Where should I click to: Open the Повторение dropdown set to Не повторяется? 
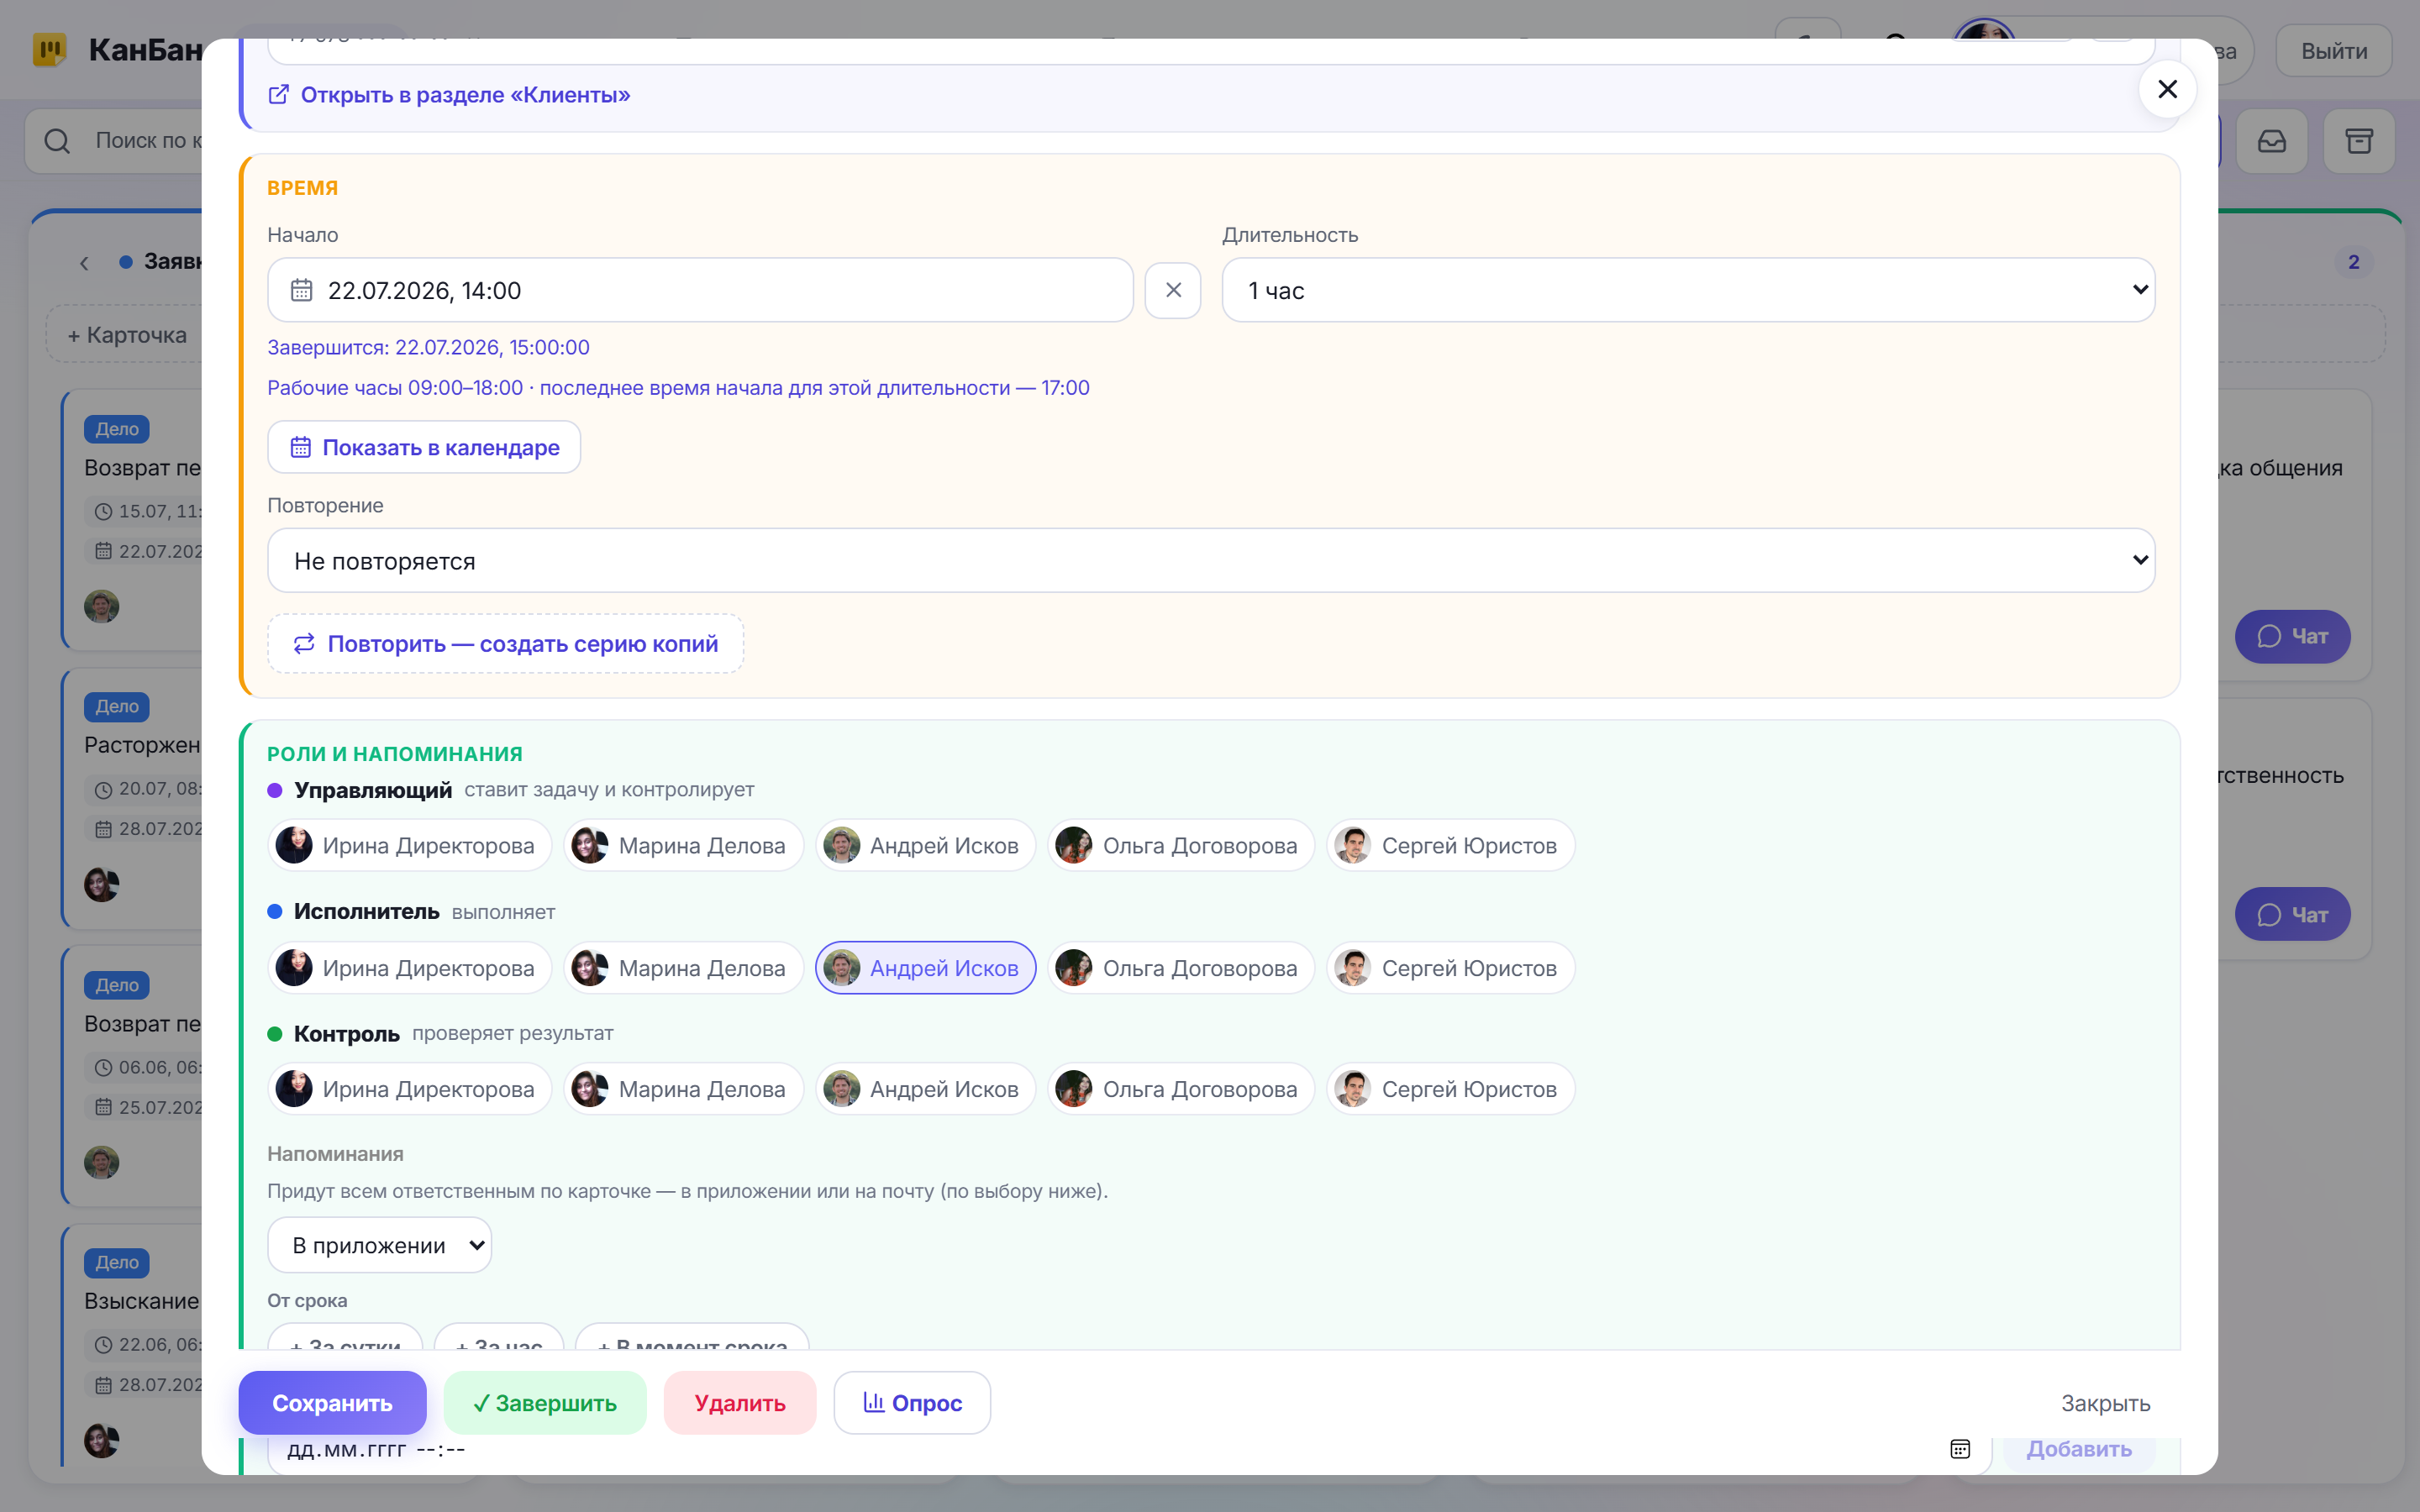(1211, 560)
